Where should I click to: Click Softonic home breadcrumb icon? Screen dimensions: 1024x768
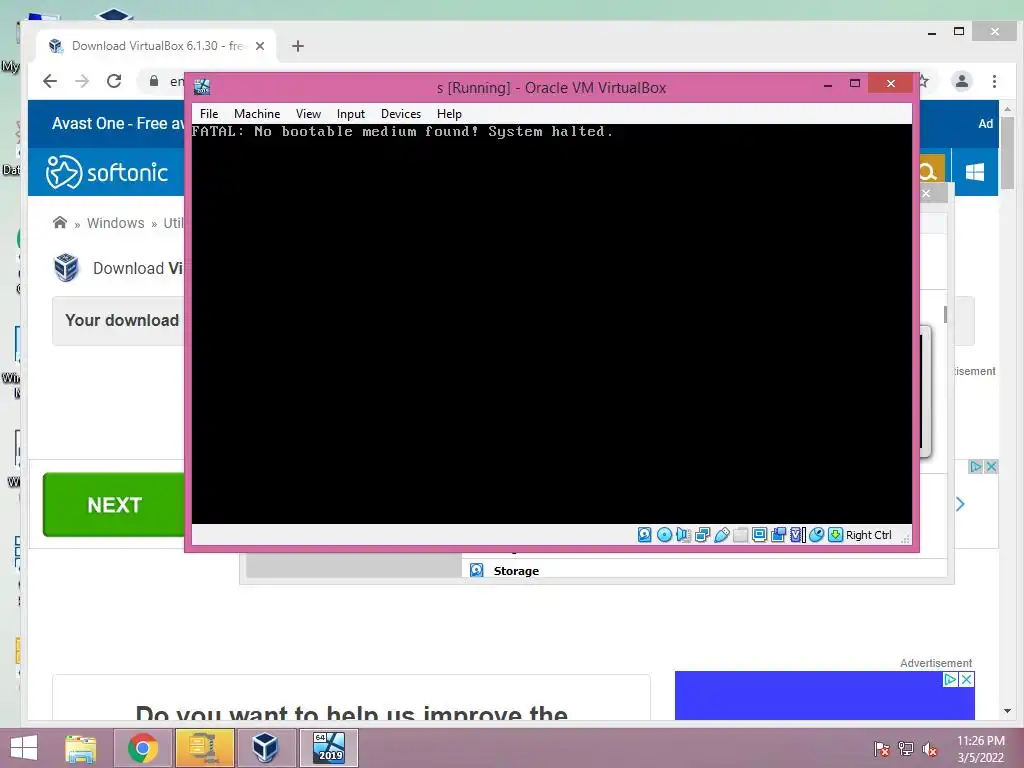point(60,223)
